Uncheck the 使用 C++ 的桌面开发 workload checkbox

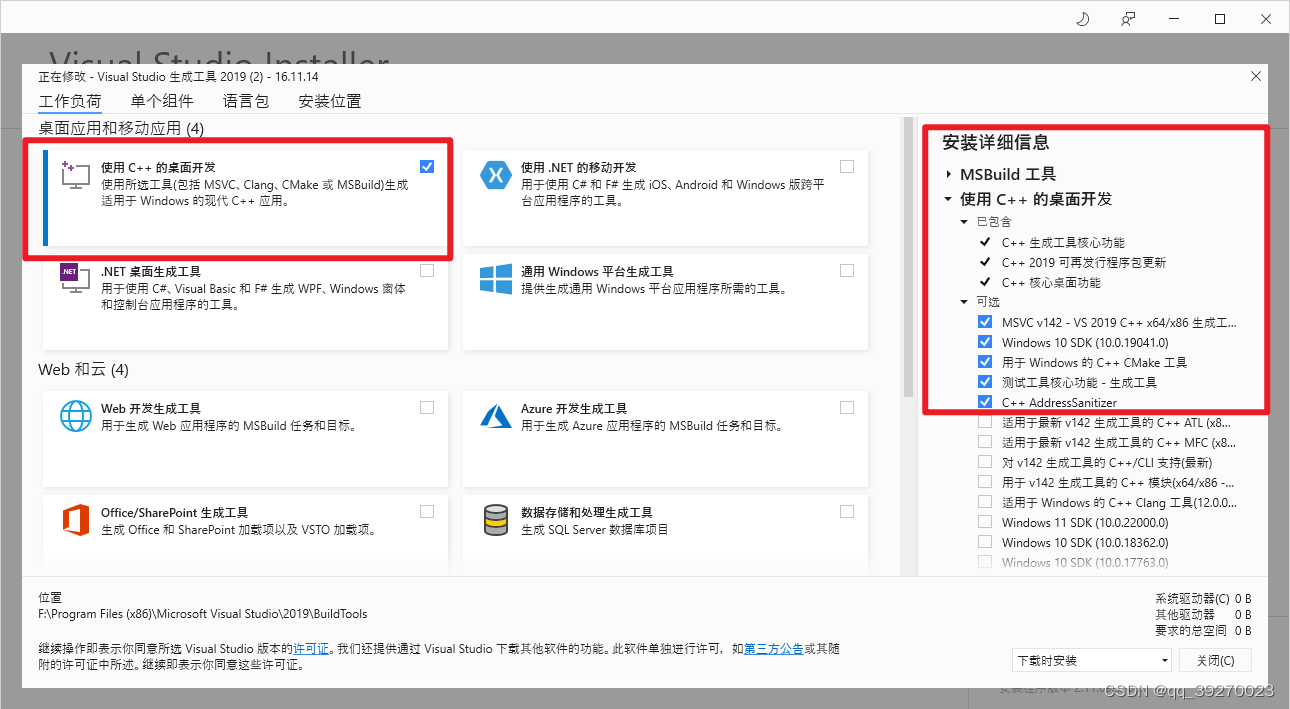427,166
